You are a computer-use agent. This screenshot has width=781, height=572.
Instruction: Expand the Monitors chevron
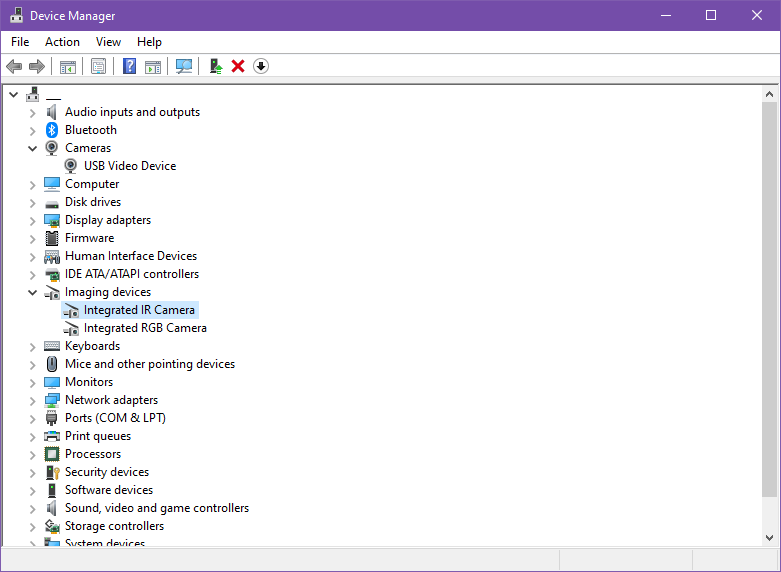32,383
